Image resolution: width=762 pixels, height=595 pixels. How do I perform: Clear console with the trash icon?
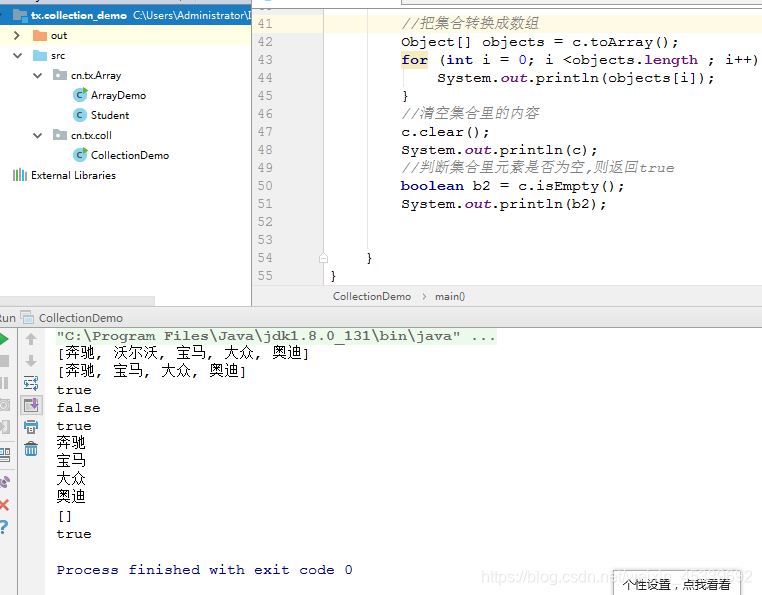[x=31, y=449]
